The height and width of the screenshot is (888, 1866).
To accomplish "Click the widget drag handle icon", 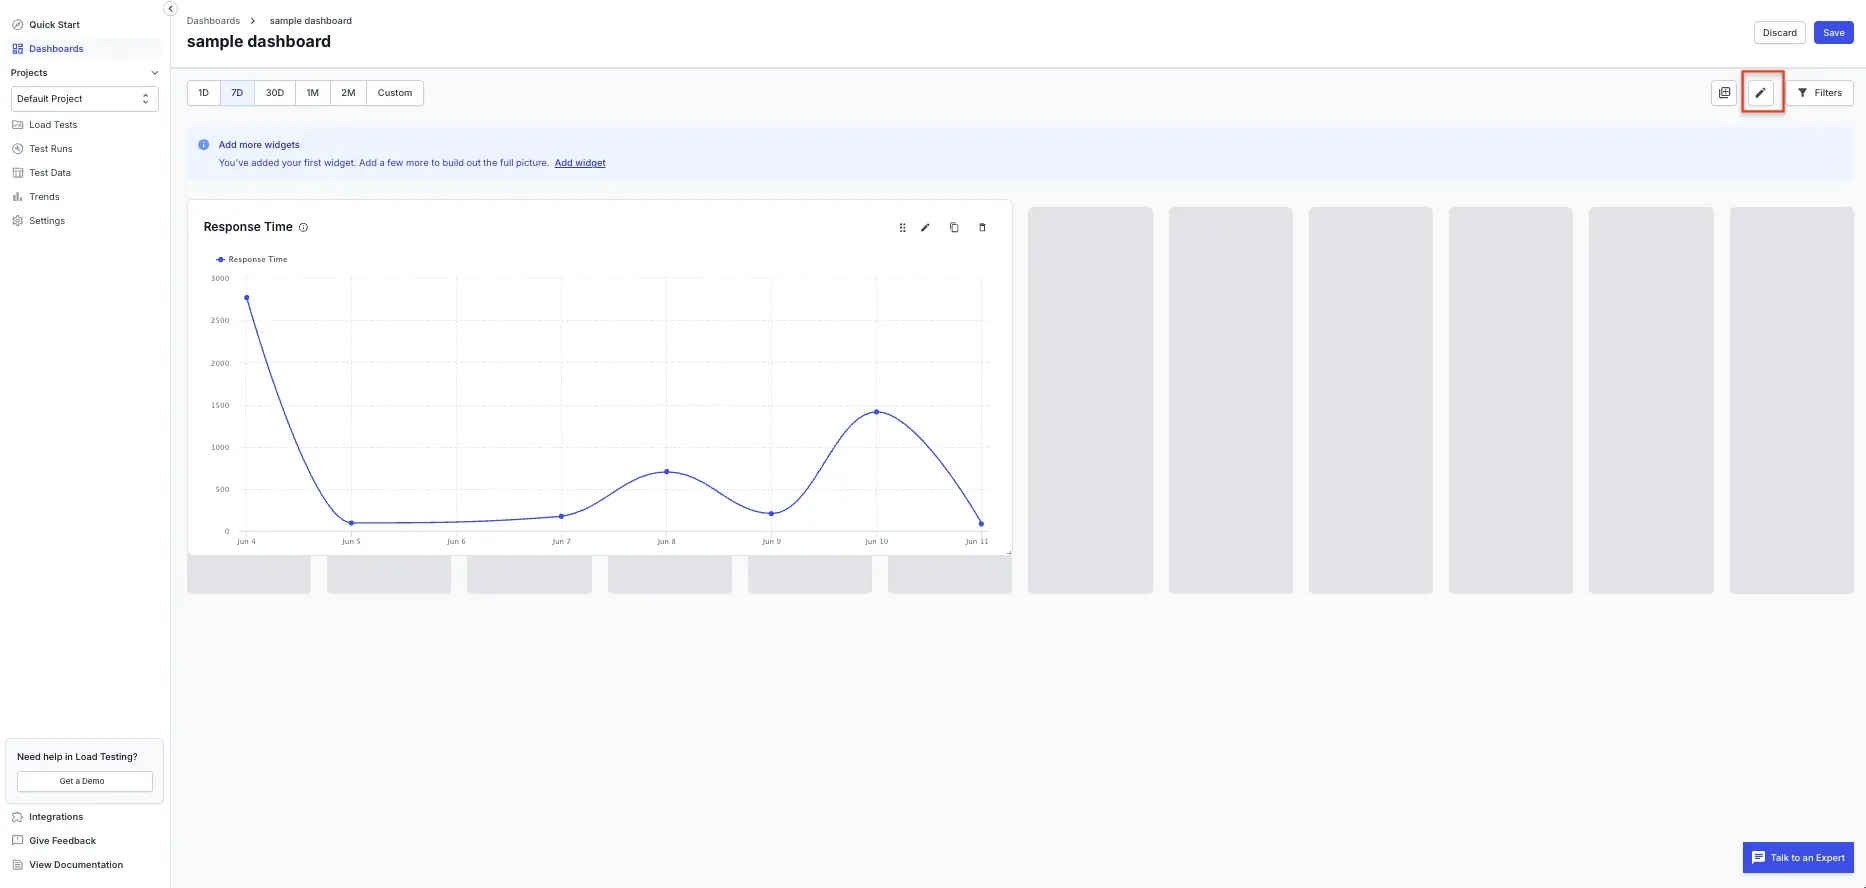I will coord(902,228).
